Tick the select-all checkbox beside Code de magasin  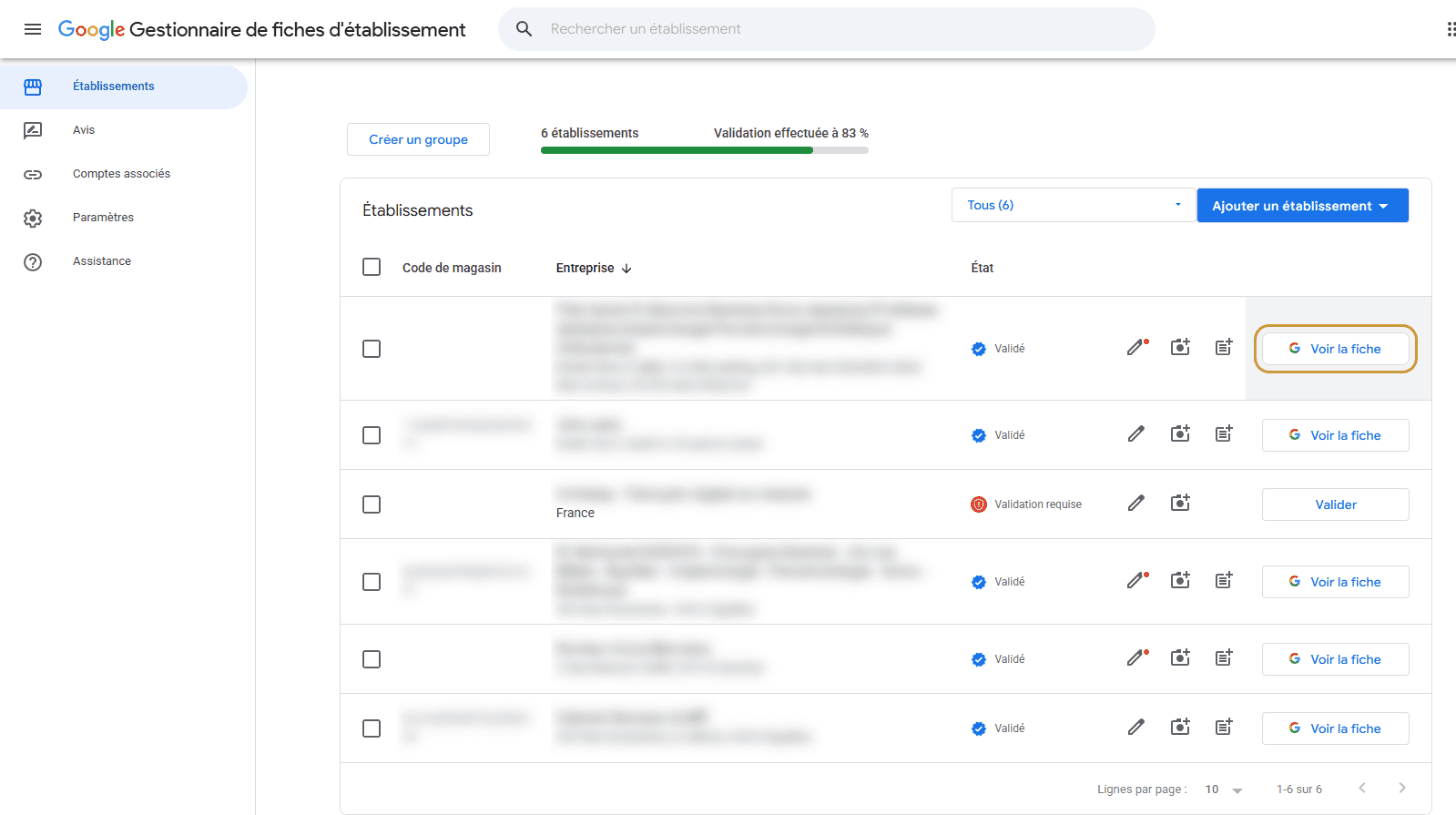[x=372, y=267]
